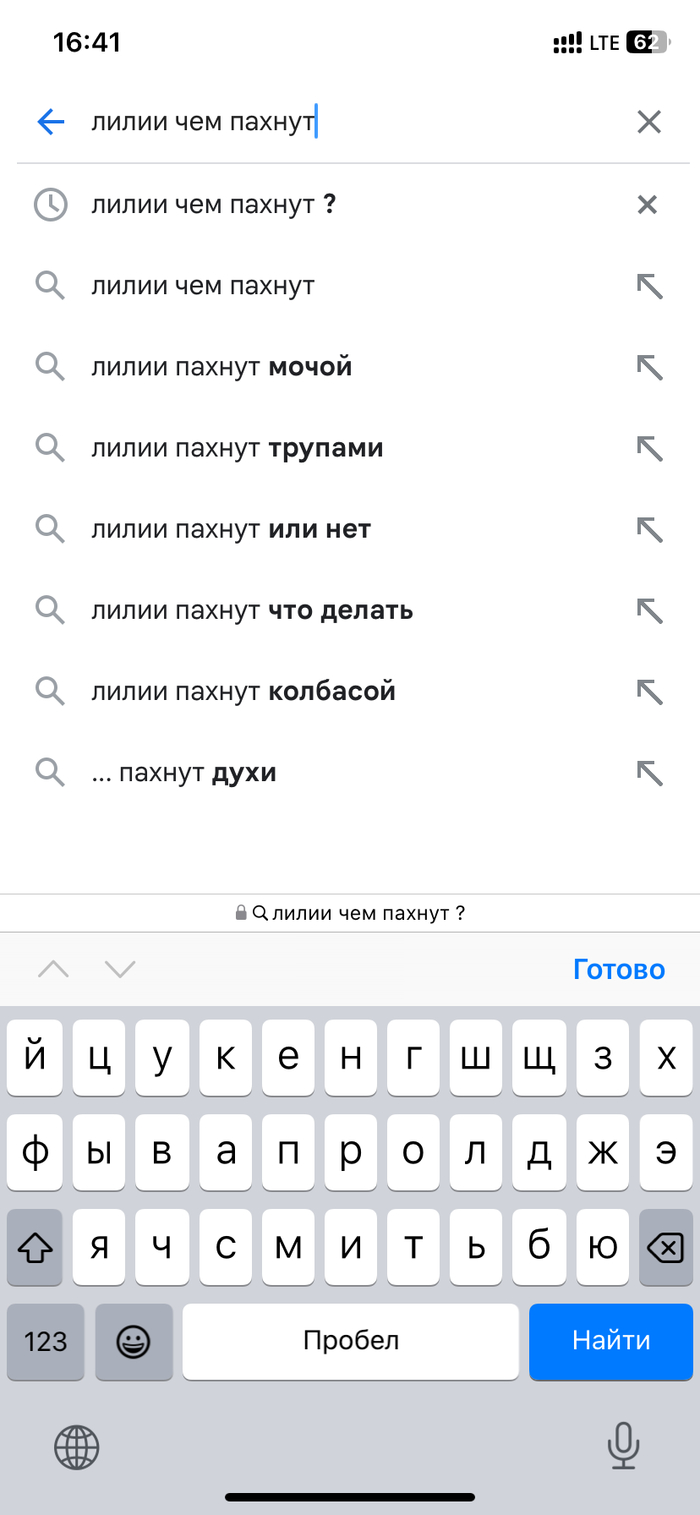Start voice dictation with microphone icon
This screenshot has width=700, height=1515.
623,1447
